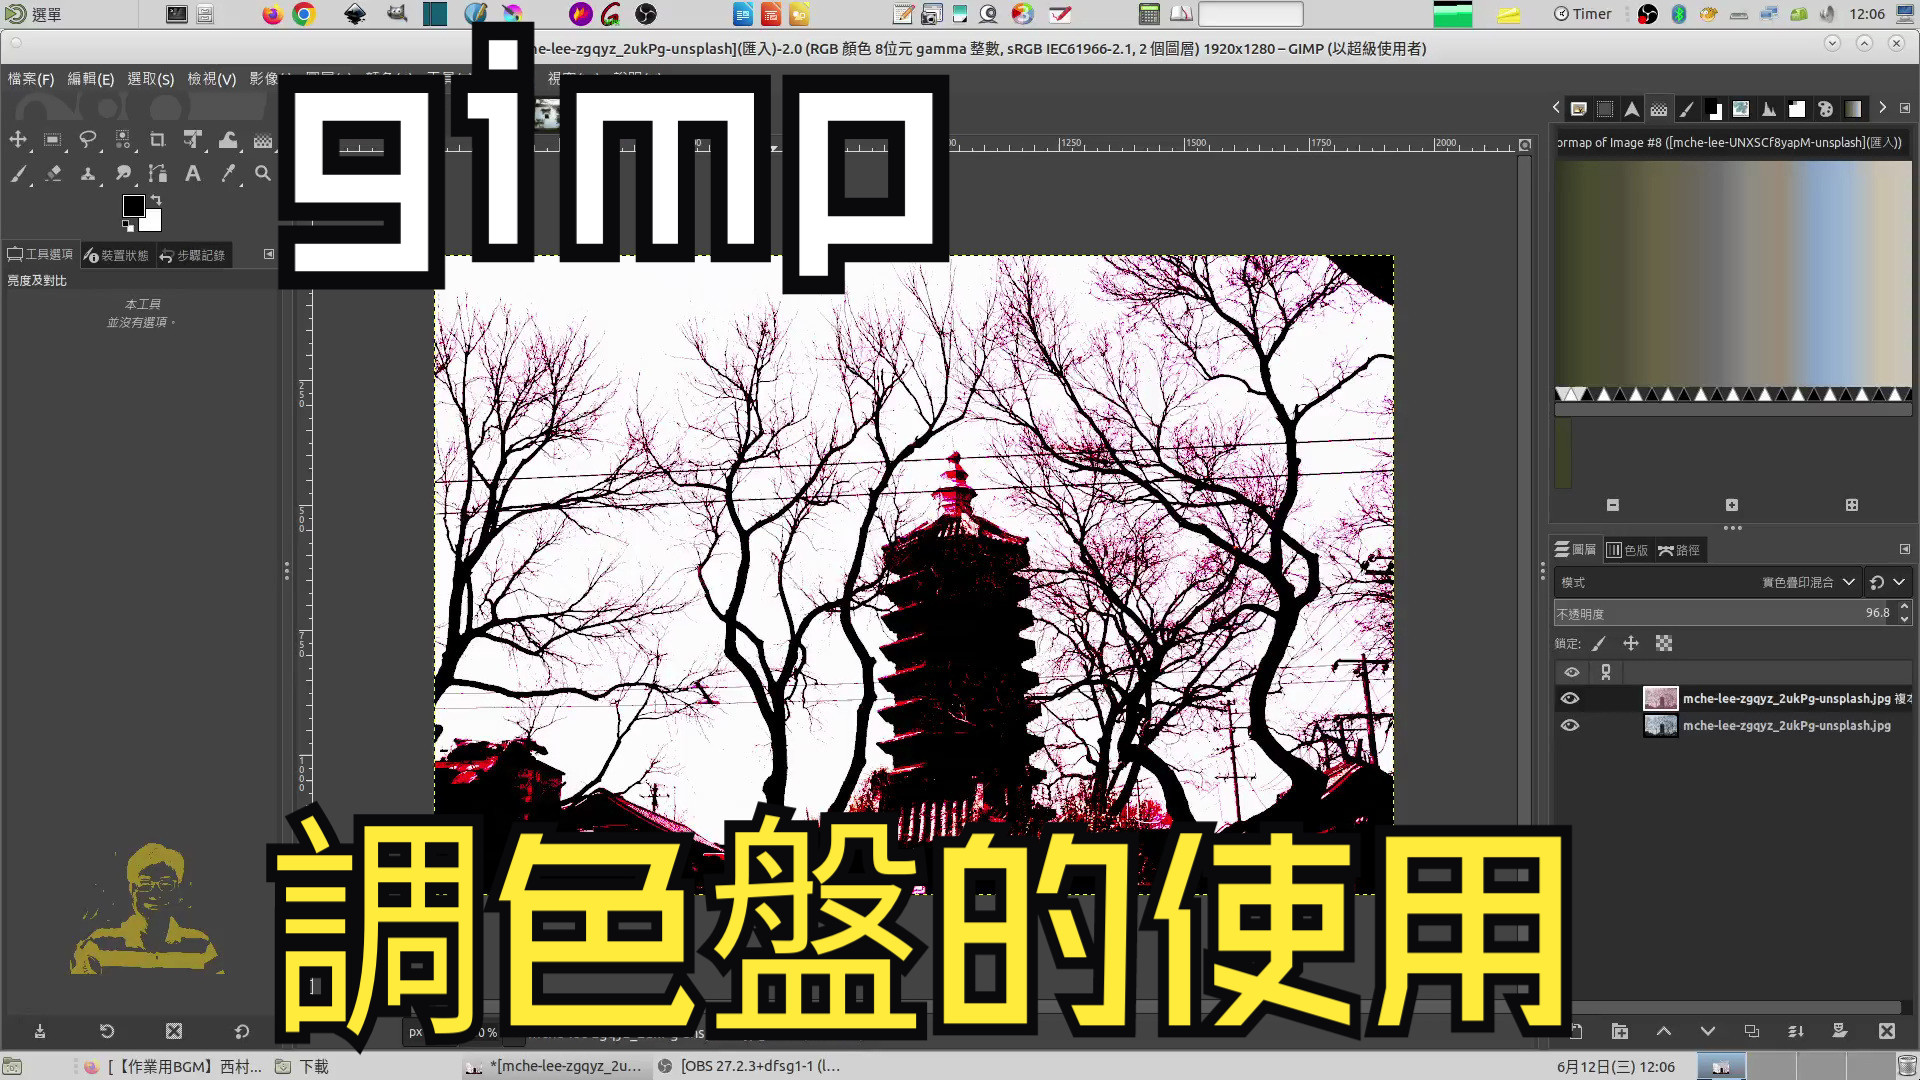
Task: Select the Rectangle Select tool
Action: (53, 139)
